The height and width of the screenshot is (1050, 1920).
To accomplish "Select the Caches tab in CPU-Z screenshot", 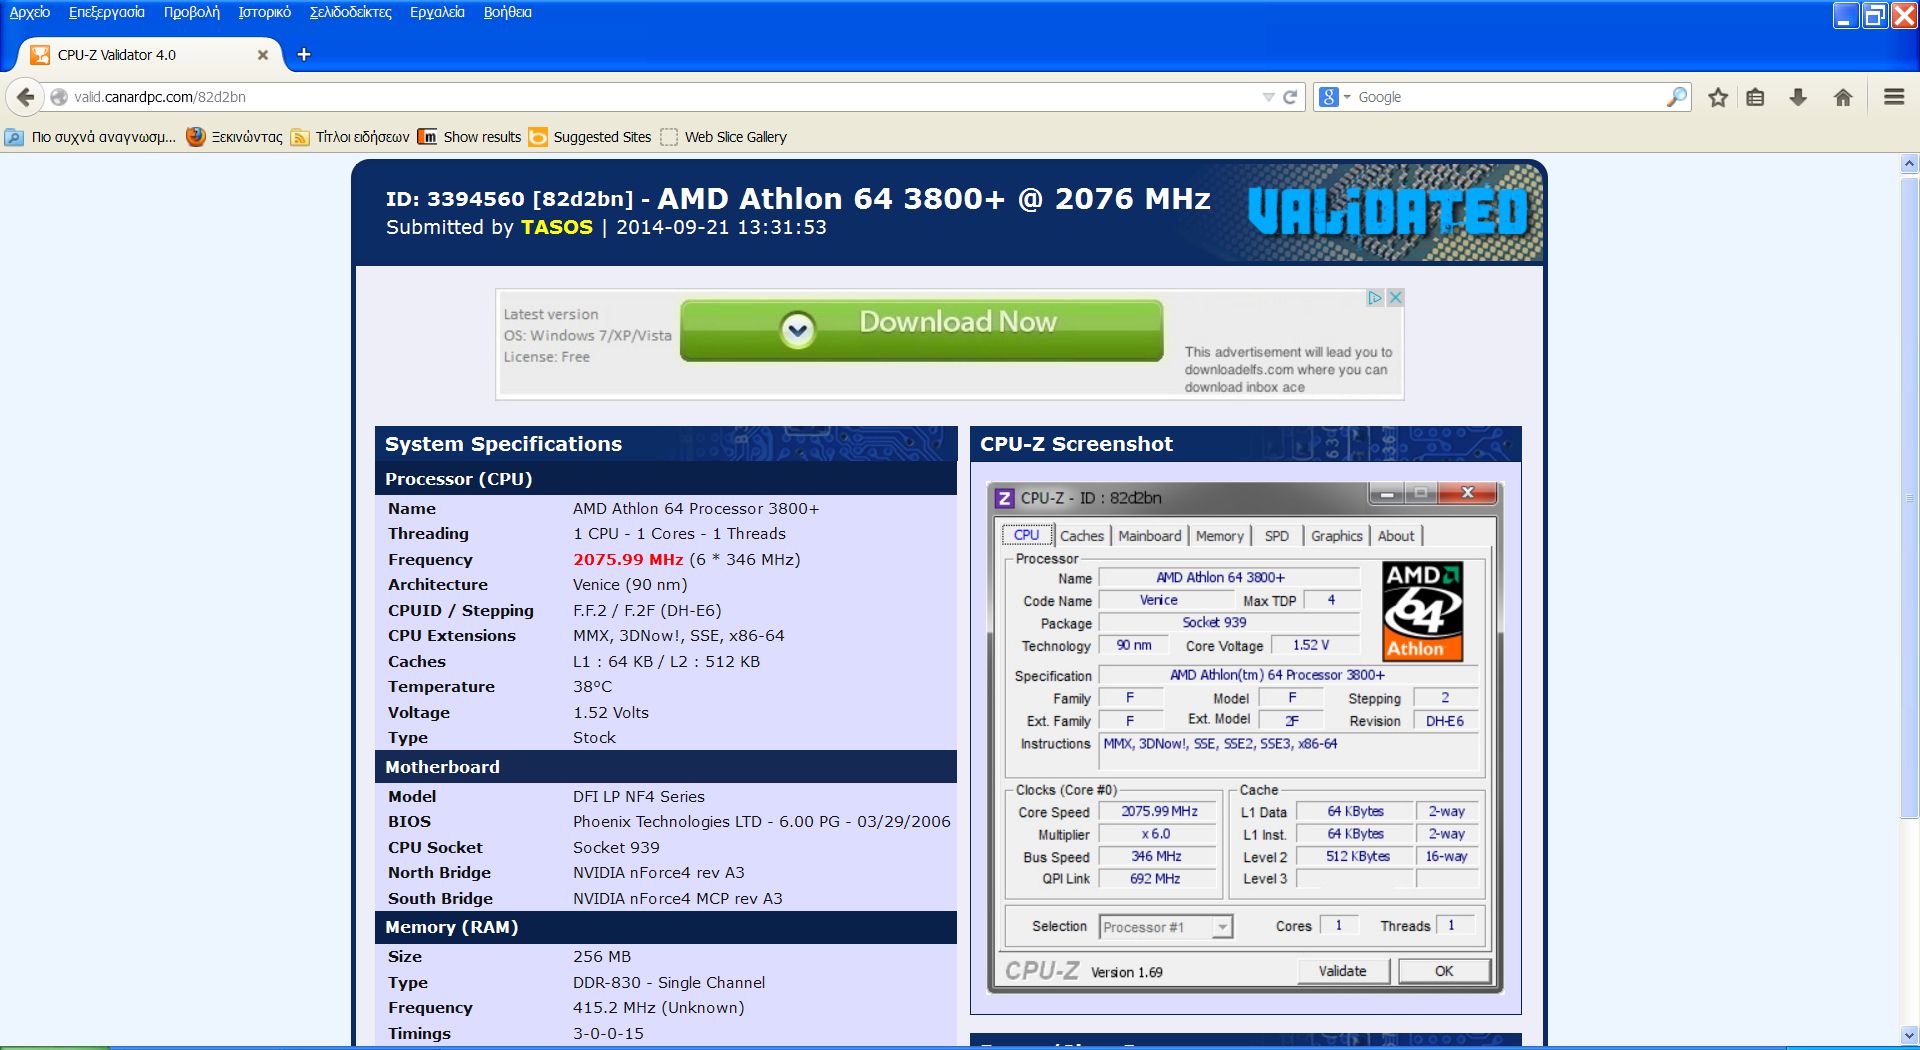I will click(x=1082, y=536).
